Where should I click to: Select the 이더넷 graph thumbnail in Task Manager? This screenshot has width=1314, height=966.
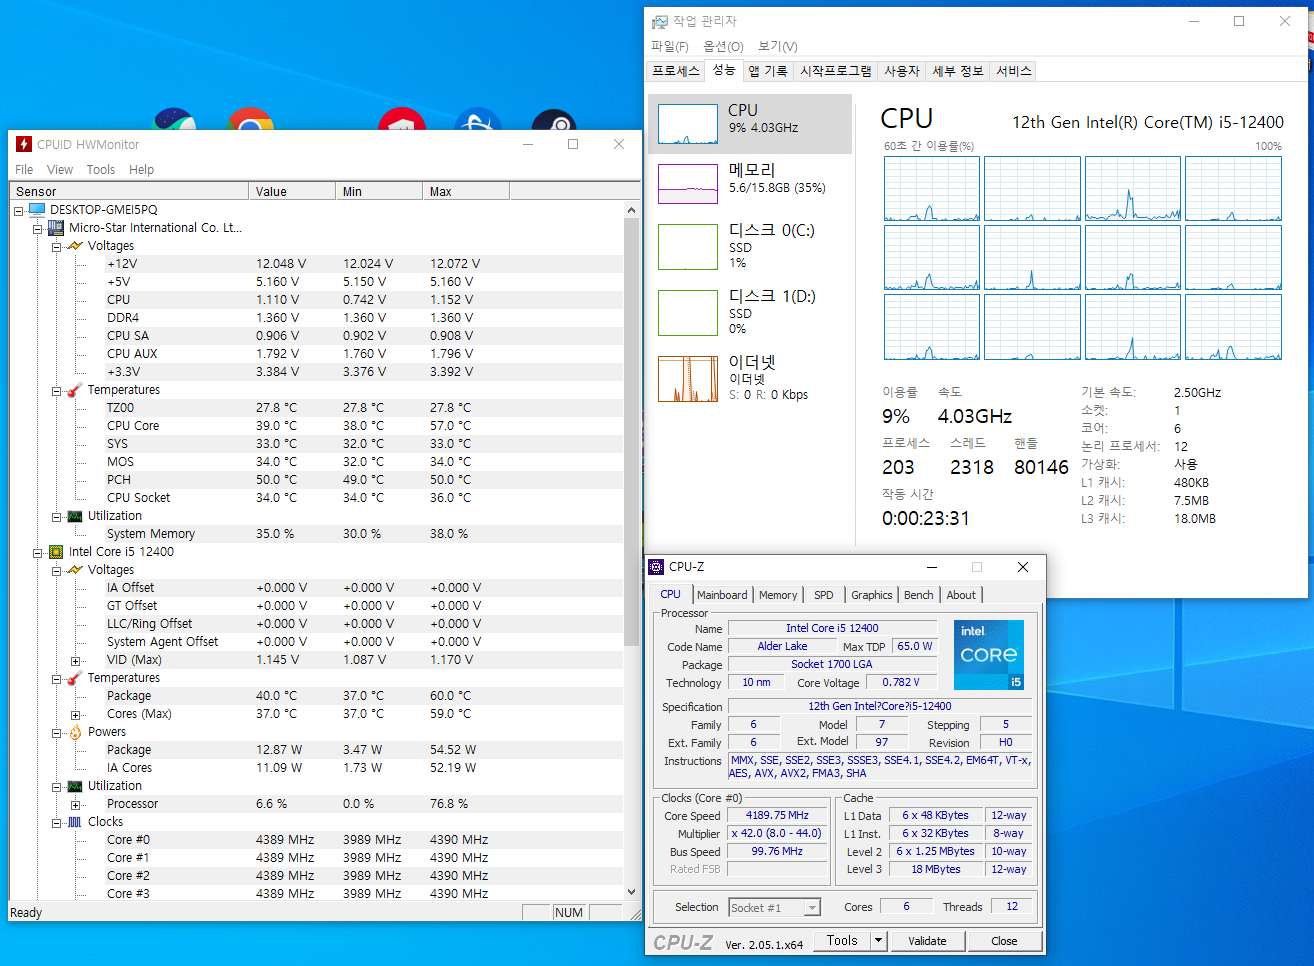click(x=688, y=379)
